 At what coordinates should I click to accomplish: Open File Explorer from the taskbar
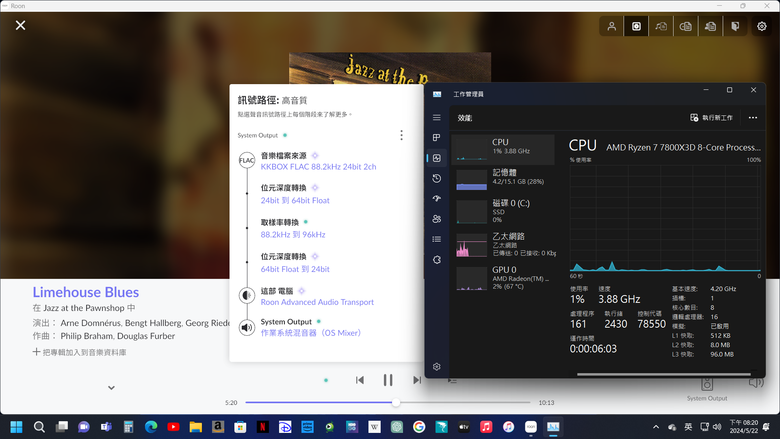[195, 427]
